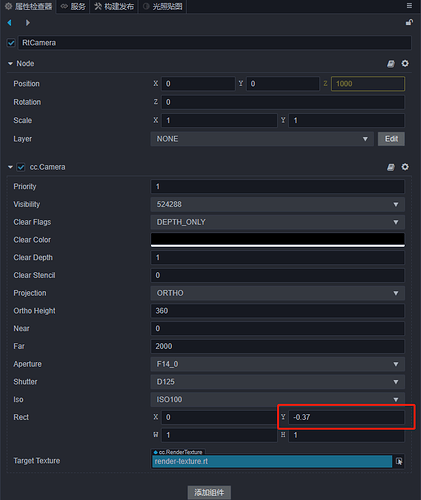This screenshot has width=421, height=500.
Task: Open Node section help book icon
Action: point(391,64)
